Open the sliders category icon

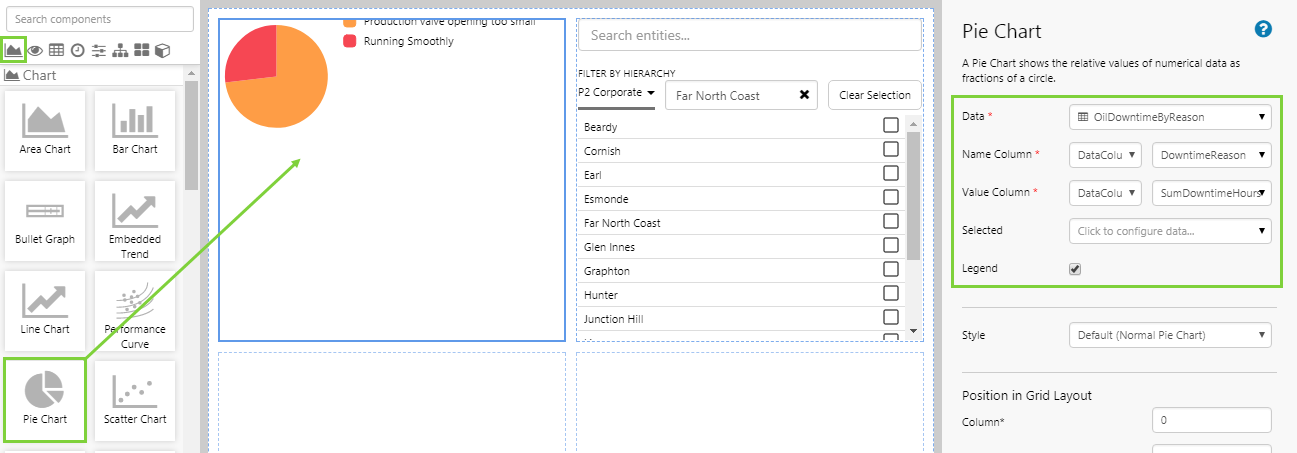[98, 50]
